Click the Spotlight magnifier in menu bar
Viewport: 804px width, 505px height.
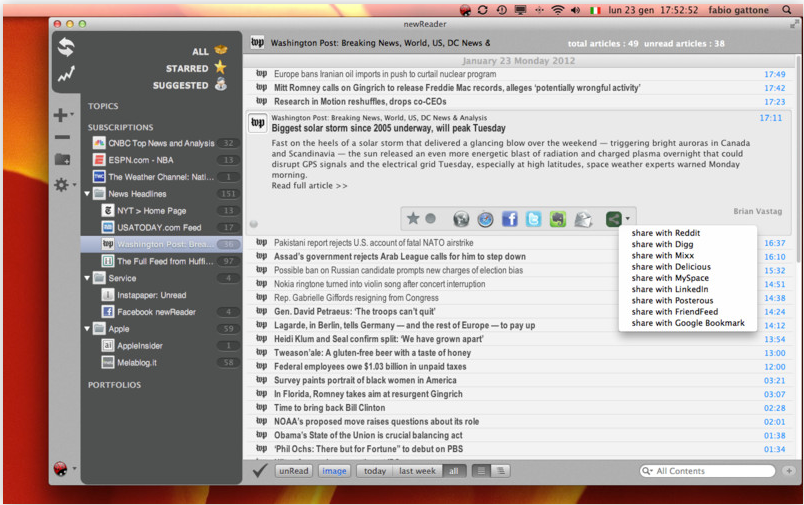click(786, 10)
